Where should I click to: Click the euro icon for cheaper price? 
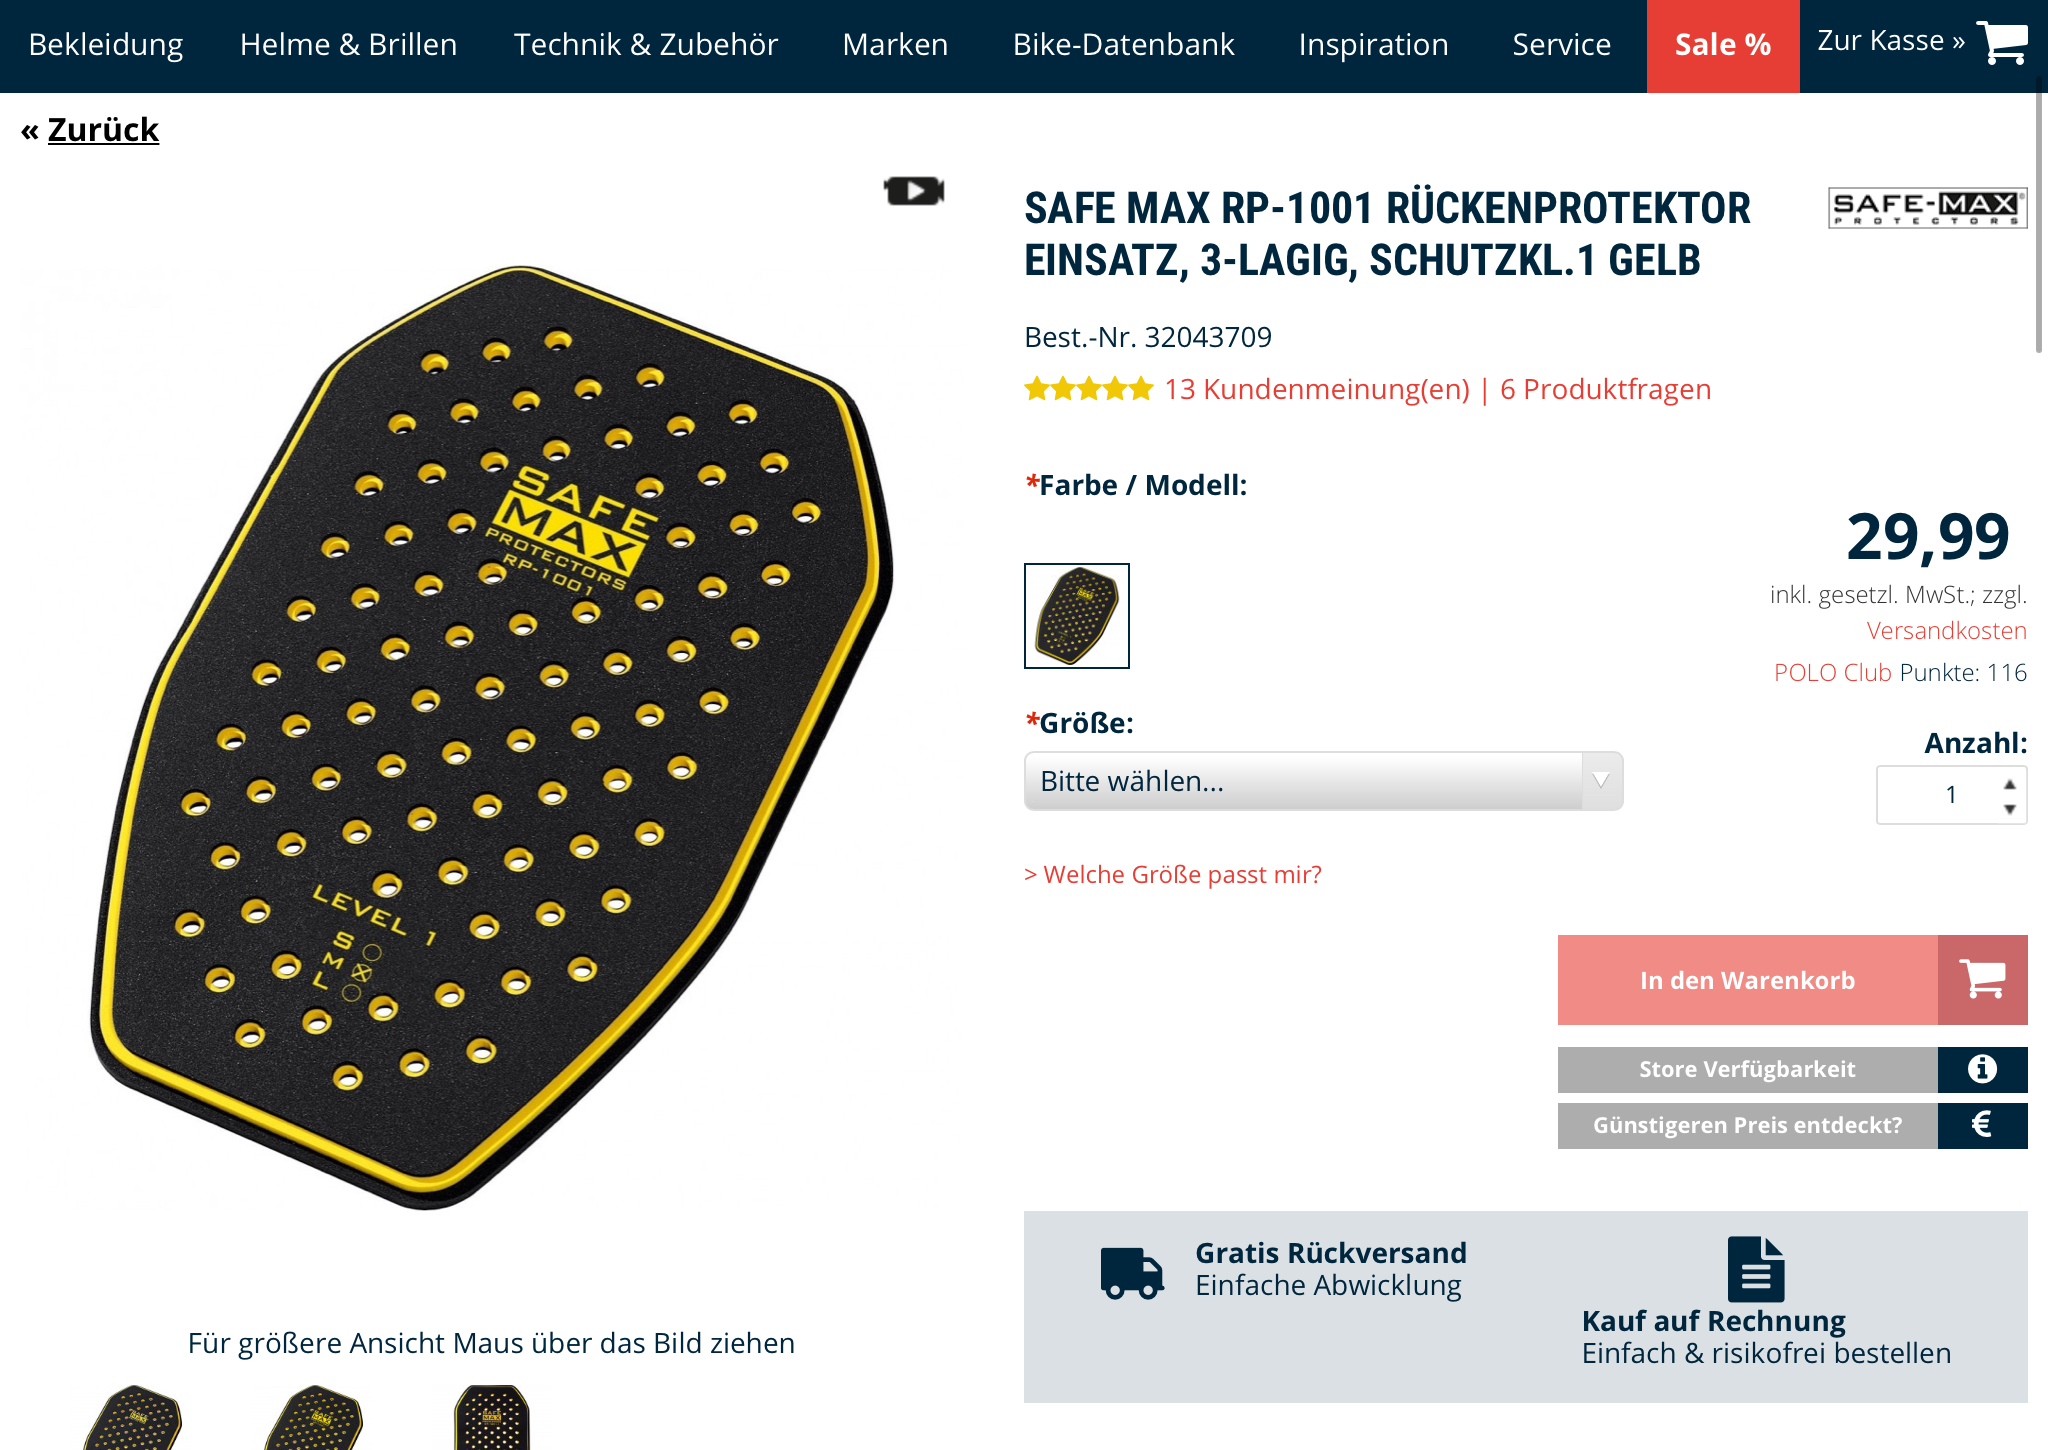(1983, 1125)
